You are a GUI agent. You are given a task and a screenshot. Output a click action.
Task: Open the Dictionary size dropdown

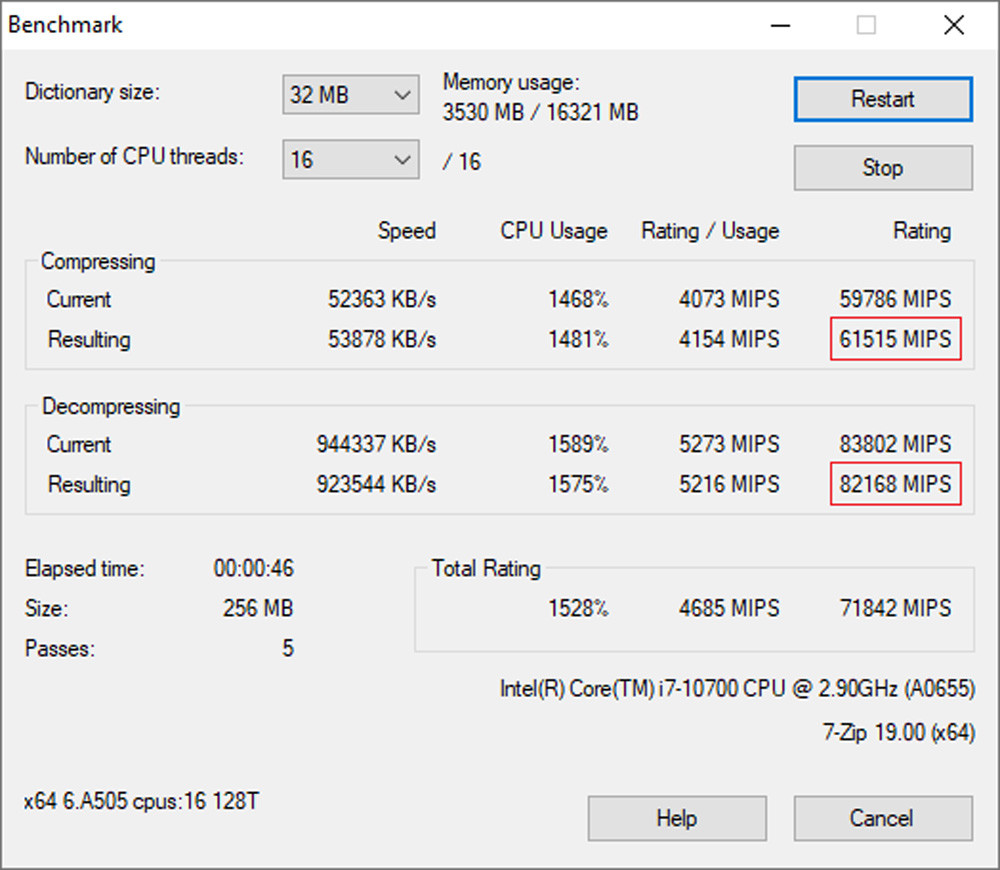[x=349, y=95]
